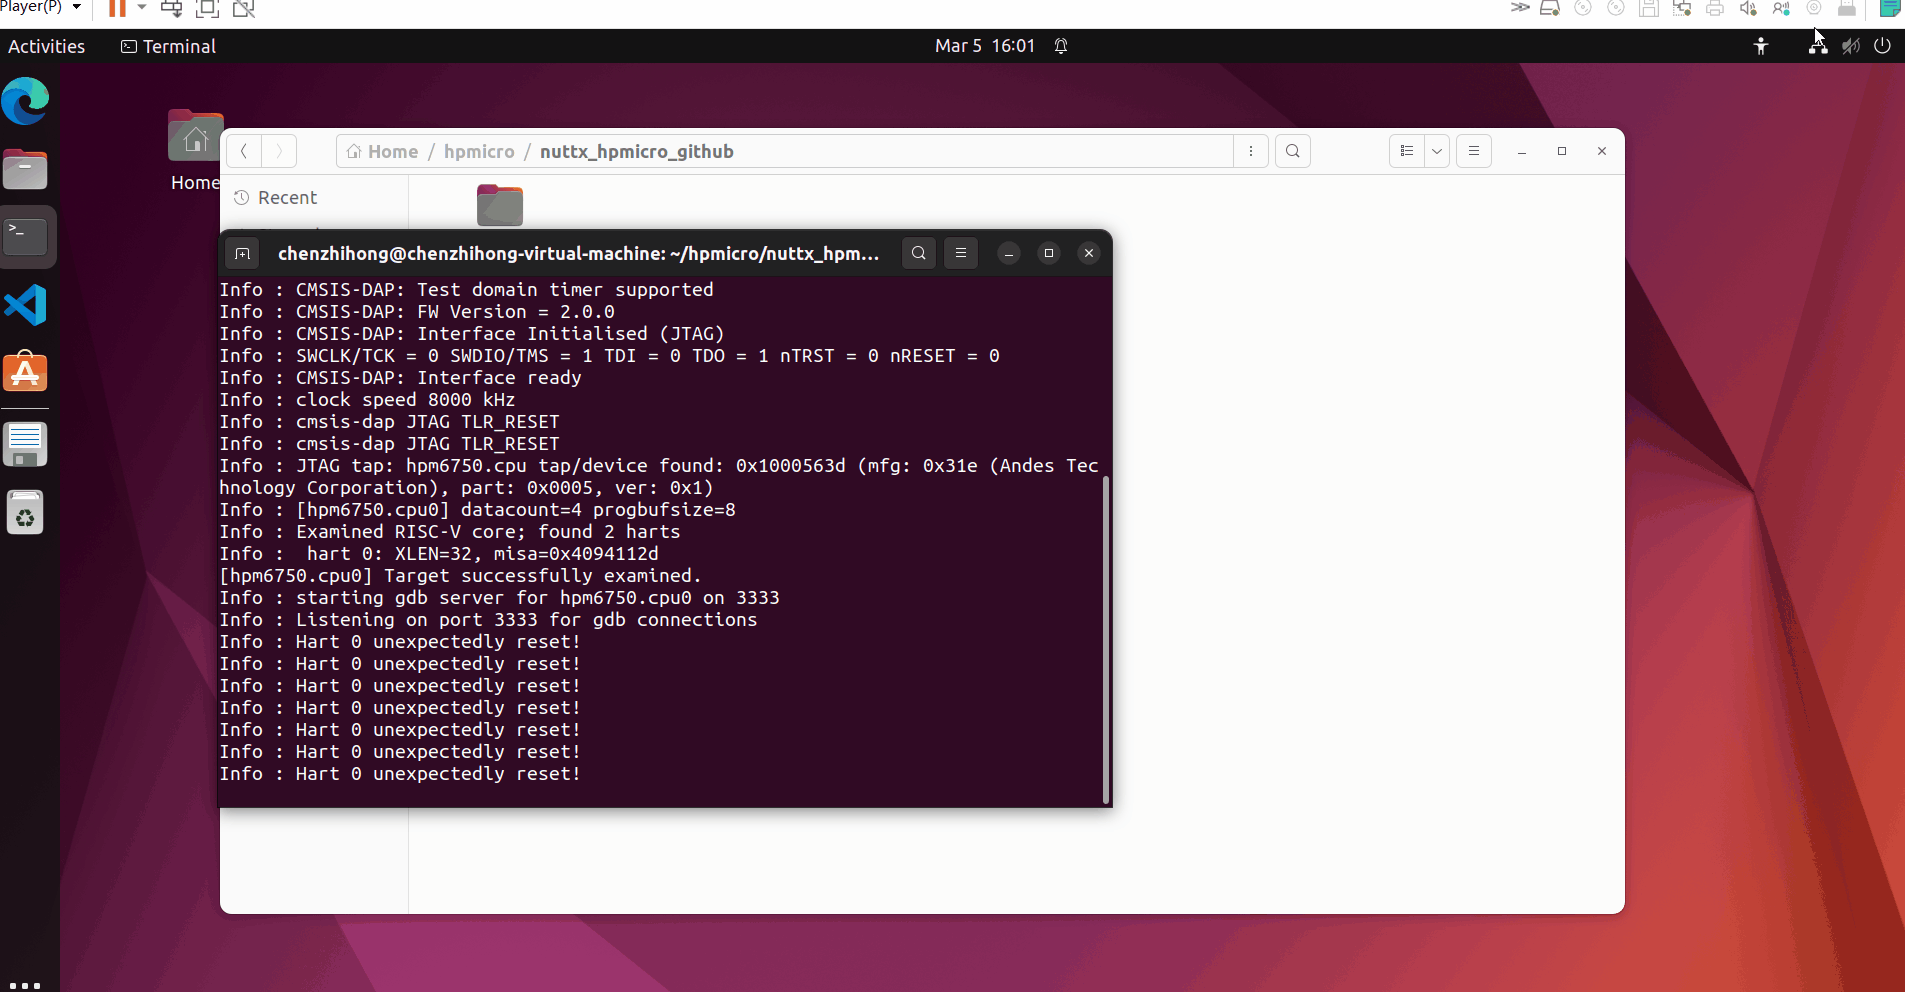This screenshot has width=1905, height=992.
Task: Click the Files back navigation arrow
Action: tap(244, 152)
